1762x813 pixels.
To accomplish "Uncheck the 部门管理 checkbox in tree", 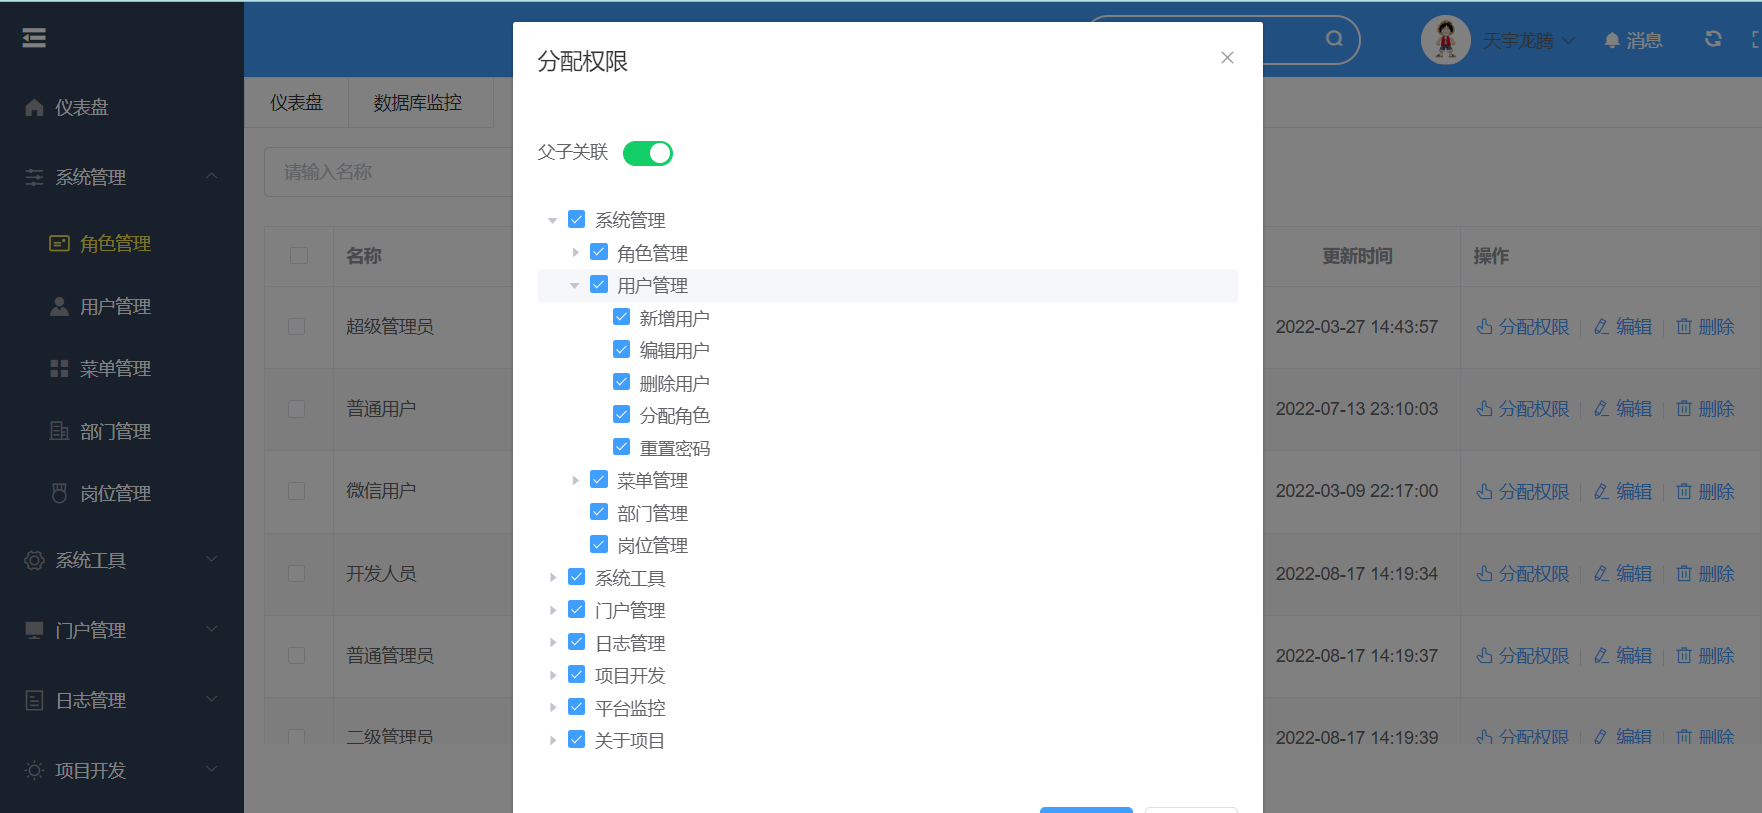I will pos(599,512).
